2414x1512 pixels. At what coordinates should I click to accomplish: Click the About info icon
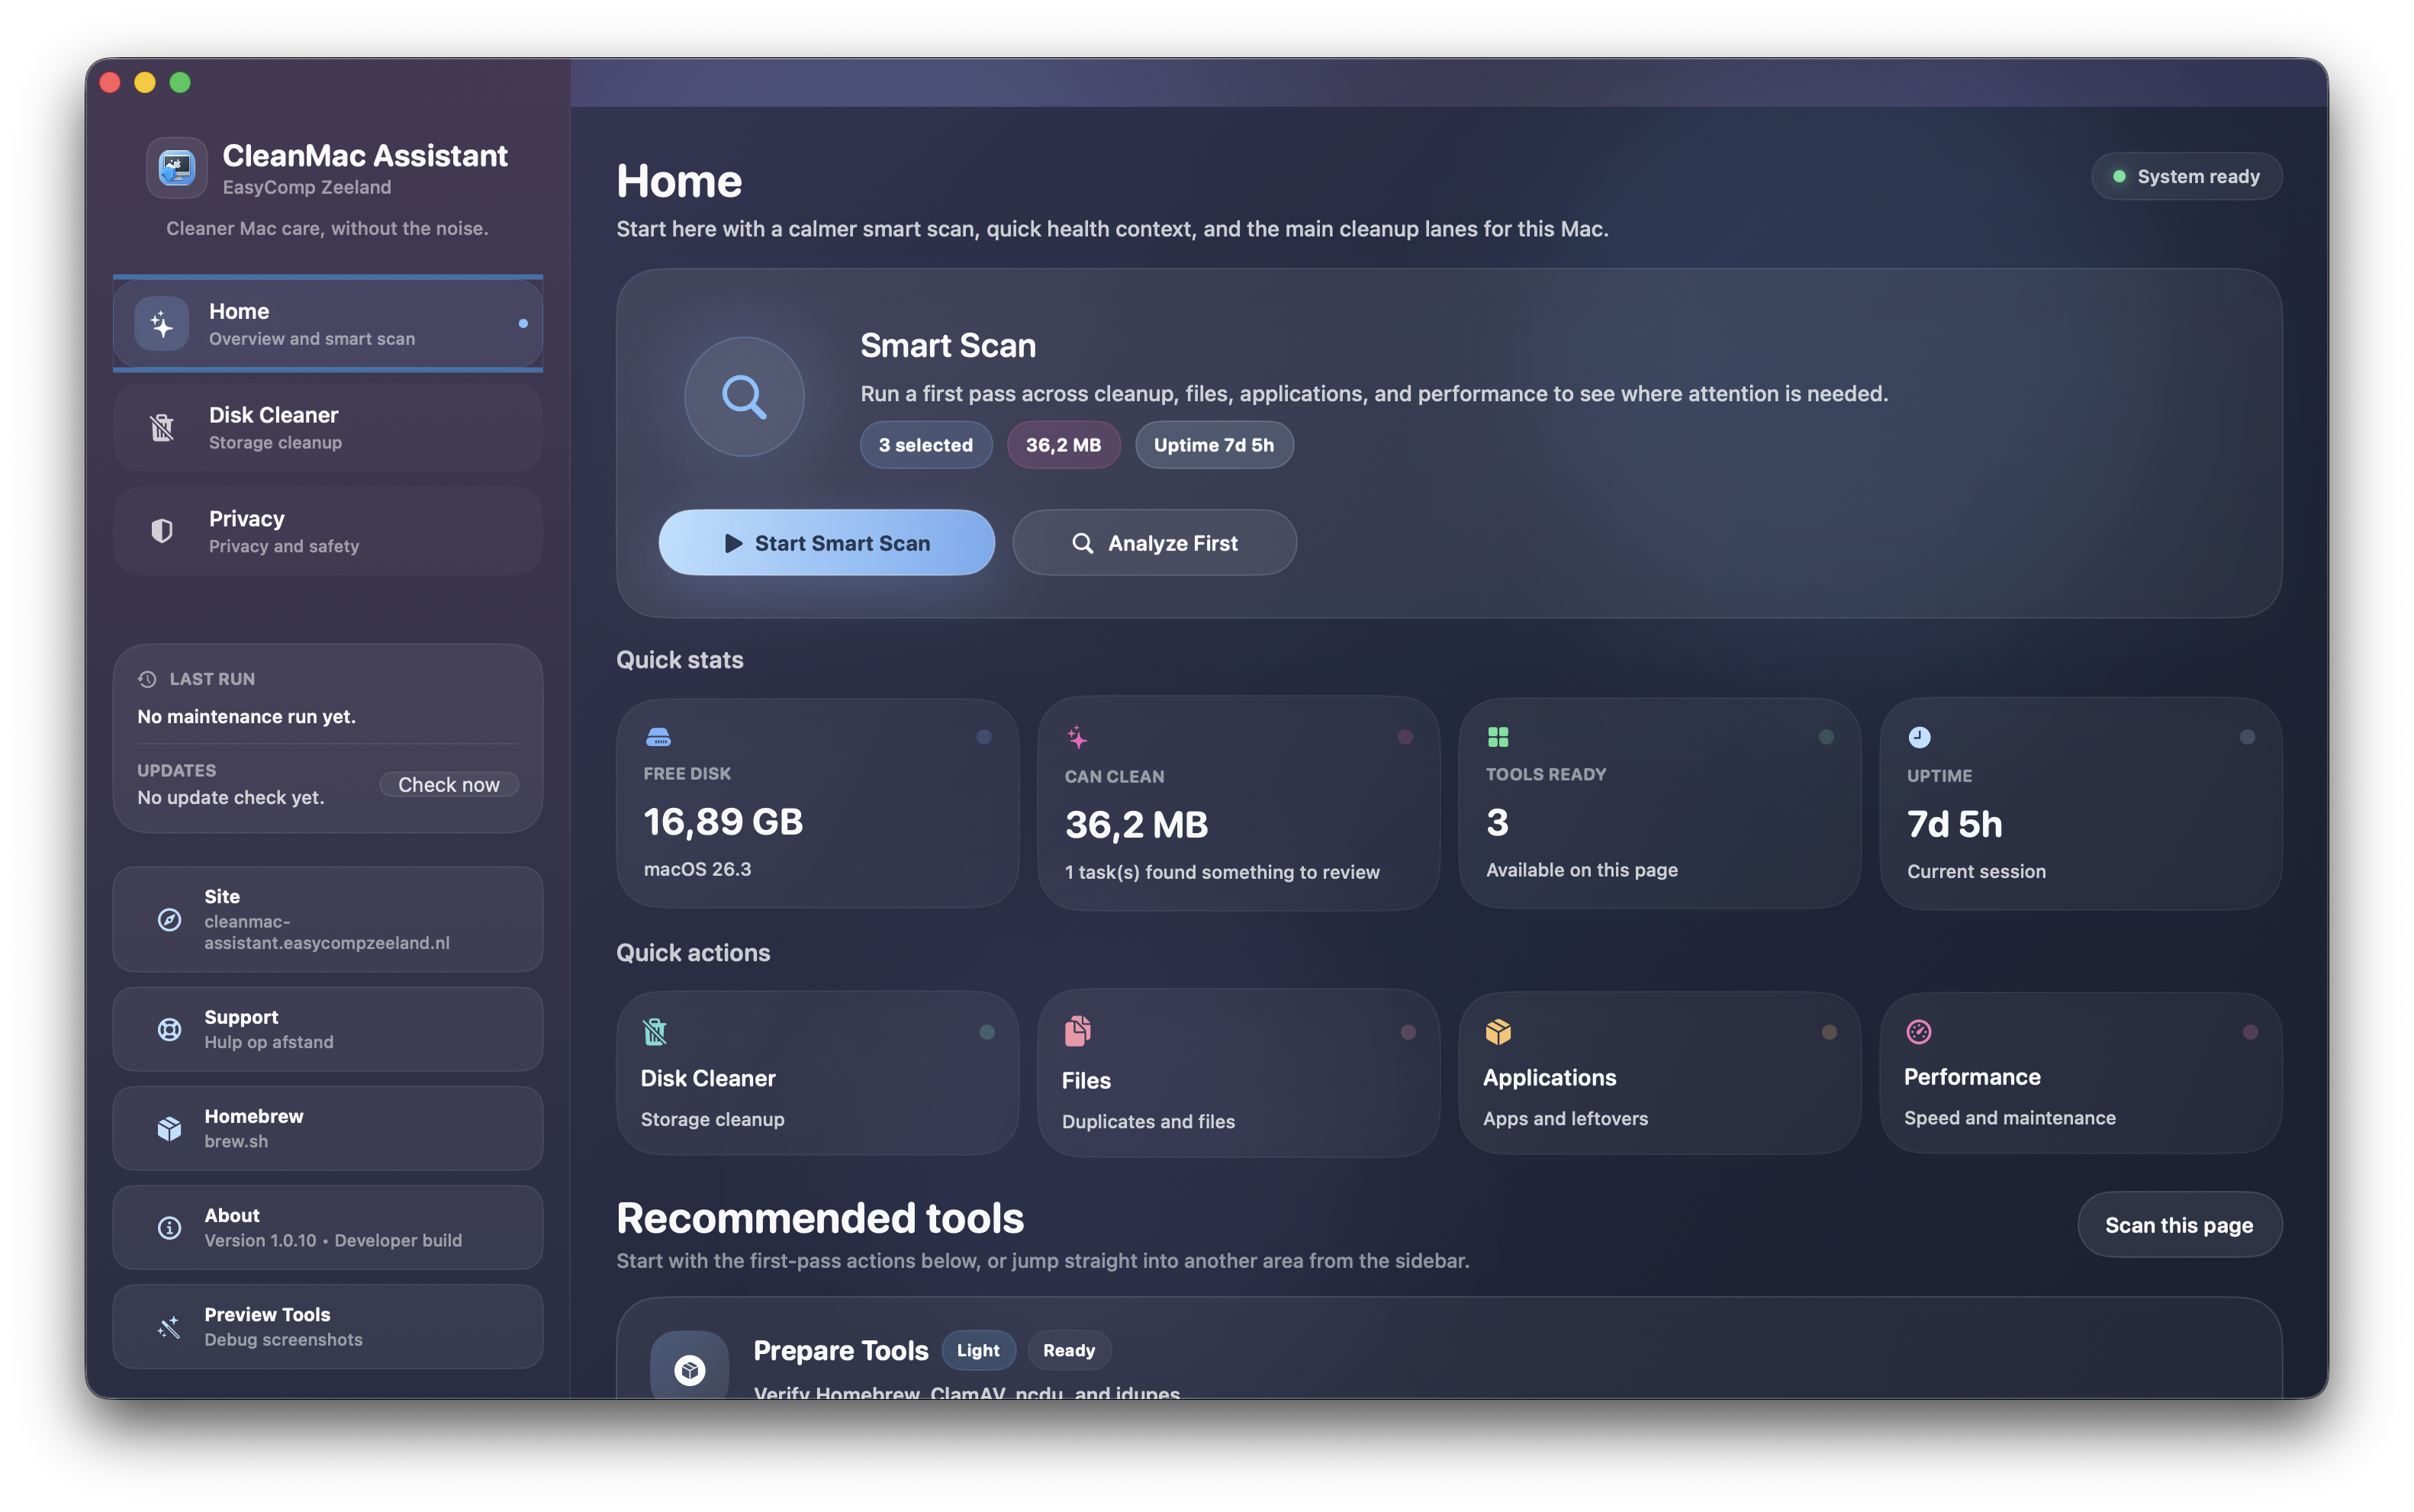170,1227
